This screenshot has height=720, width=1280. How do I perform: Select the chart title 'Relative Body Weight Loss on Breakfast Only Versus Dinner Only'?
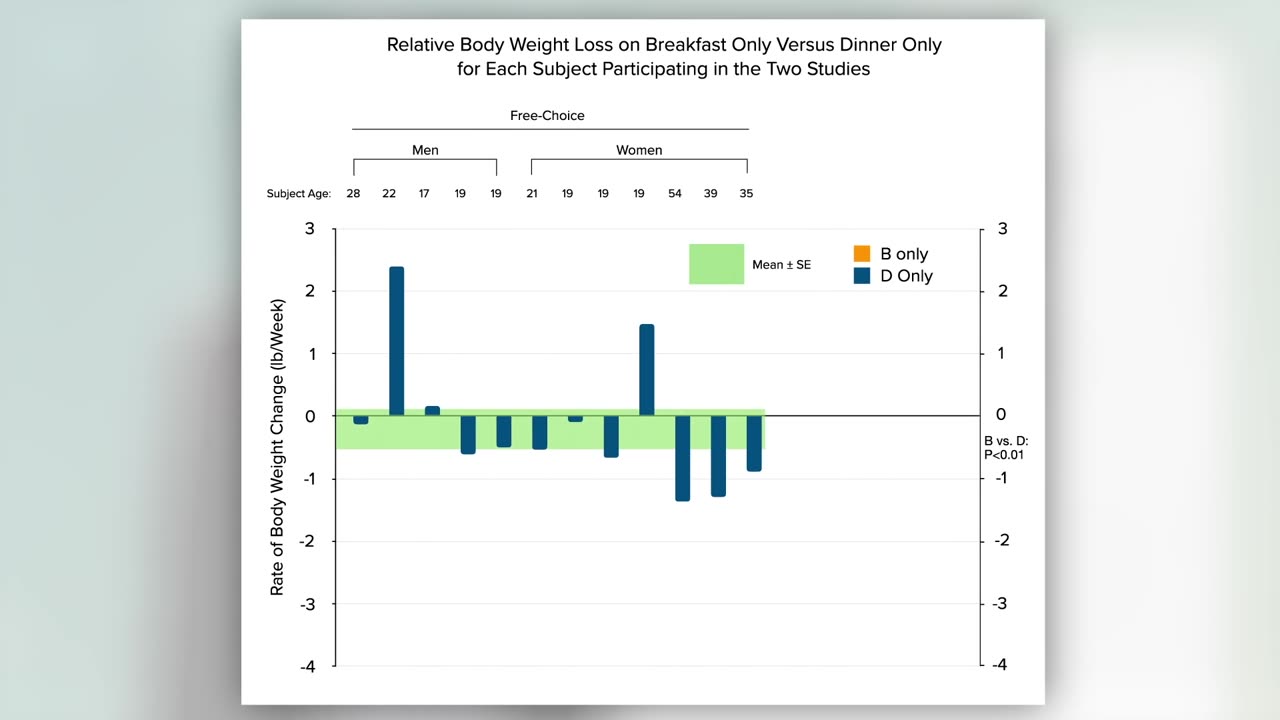pos(664,45)
